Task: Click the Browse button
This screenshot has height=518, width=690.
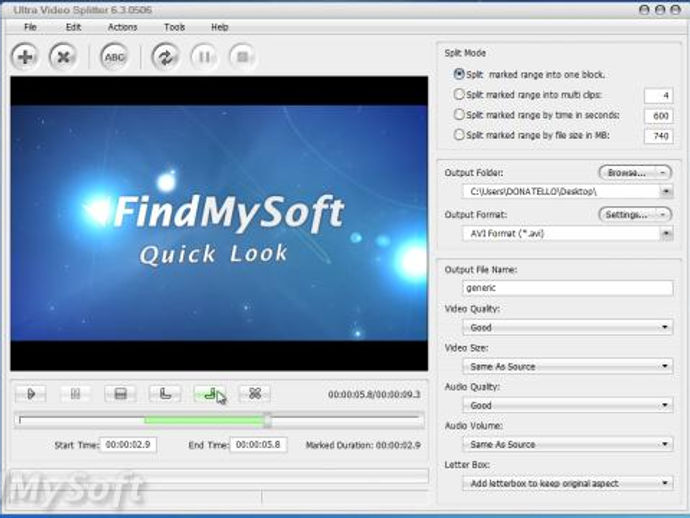Action: (x=635, y=173)
